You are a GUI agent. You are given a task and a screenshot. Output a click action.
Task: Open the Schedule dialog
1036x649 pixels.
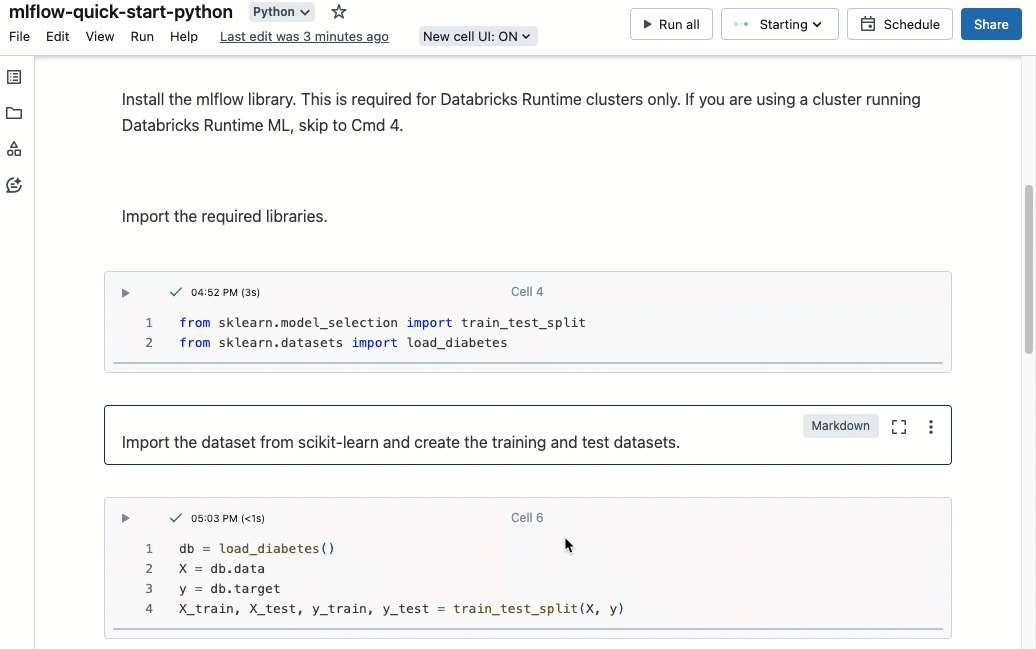pos(899,24)
